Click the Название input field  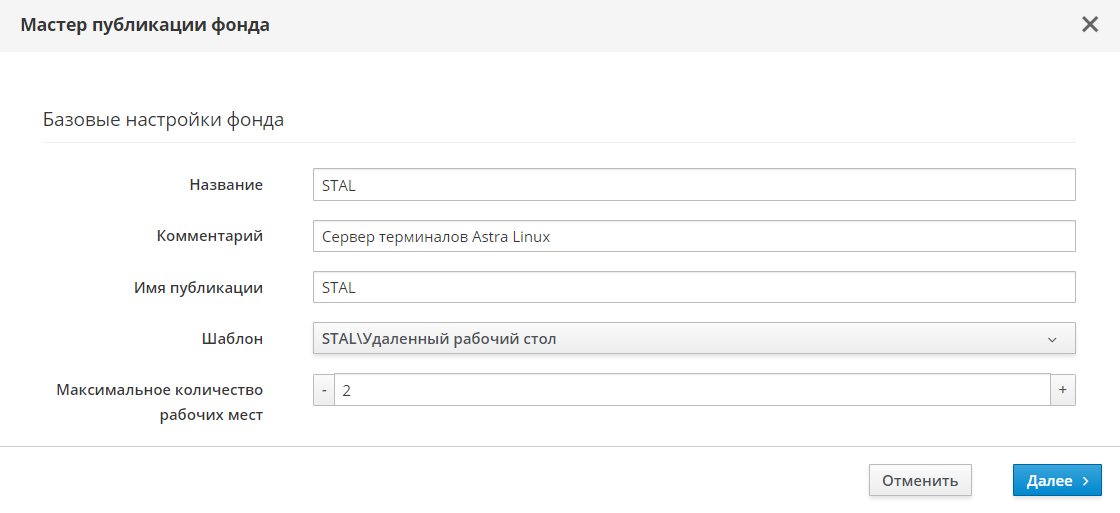click(693, 185)
